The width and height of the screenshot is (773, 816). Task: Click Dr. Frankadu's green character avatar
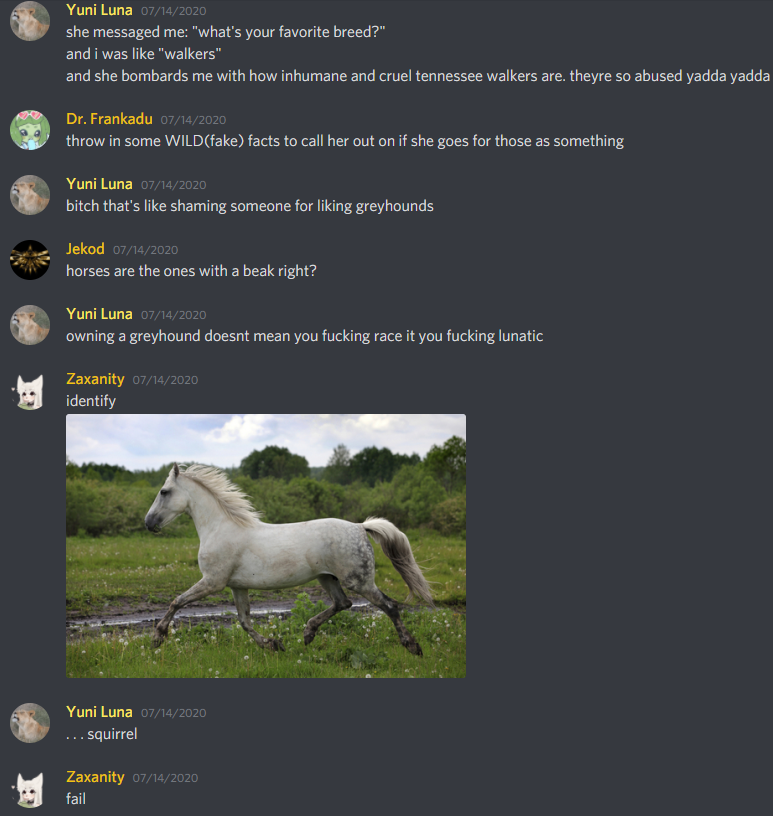(30, 130)
